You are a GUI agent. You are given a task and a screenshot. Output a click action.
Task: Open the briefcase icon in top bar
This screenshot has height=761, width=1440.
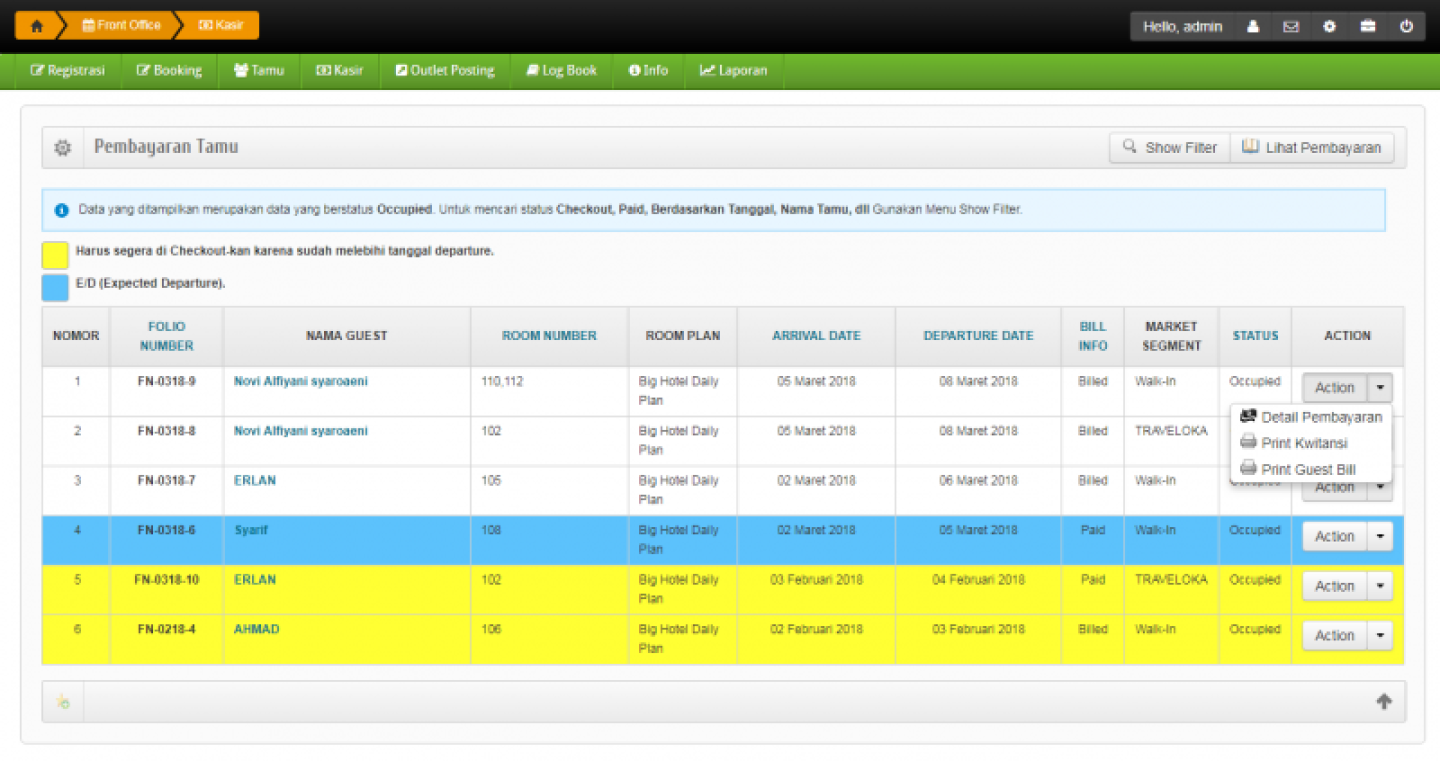coord(1367,27)
